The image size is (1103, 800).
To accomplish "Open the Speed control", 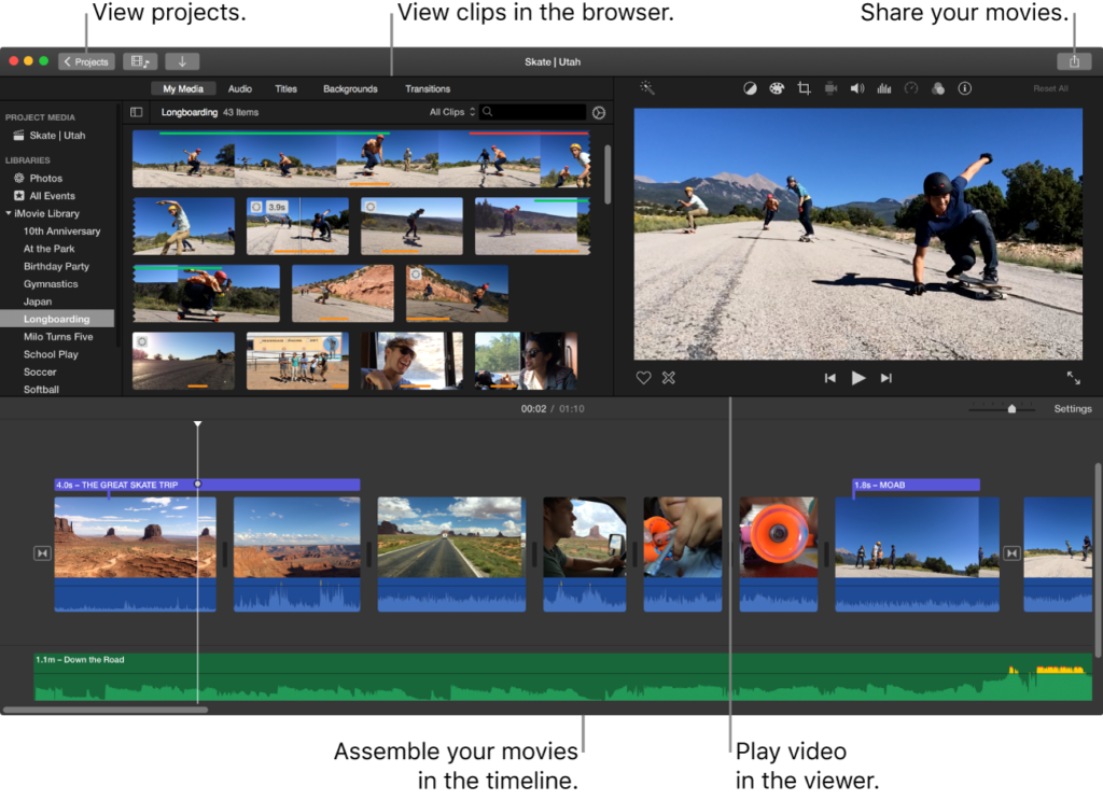I will pos(911,89).
